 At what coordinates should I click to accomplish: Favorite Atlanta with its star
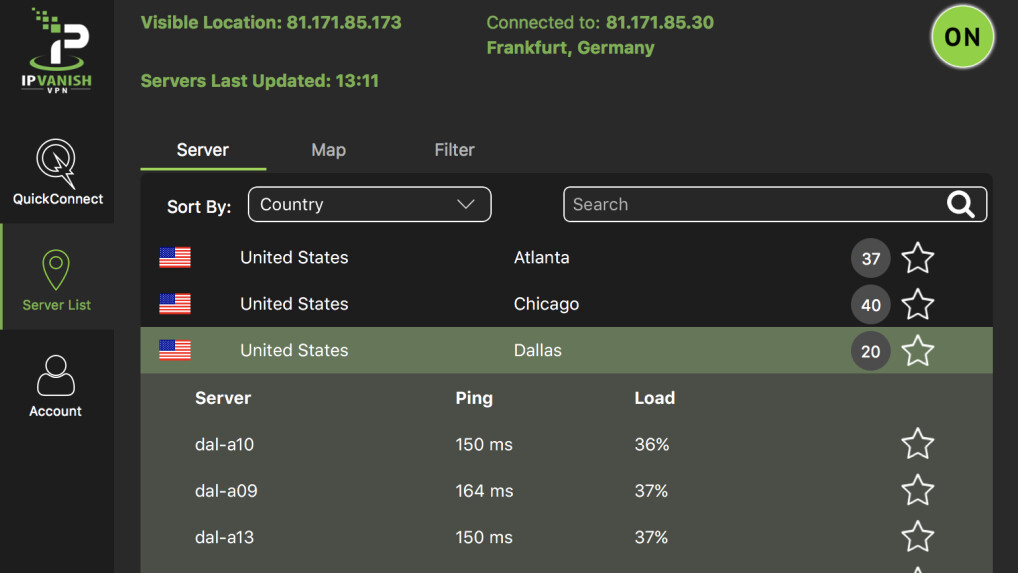pos(917,258)
